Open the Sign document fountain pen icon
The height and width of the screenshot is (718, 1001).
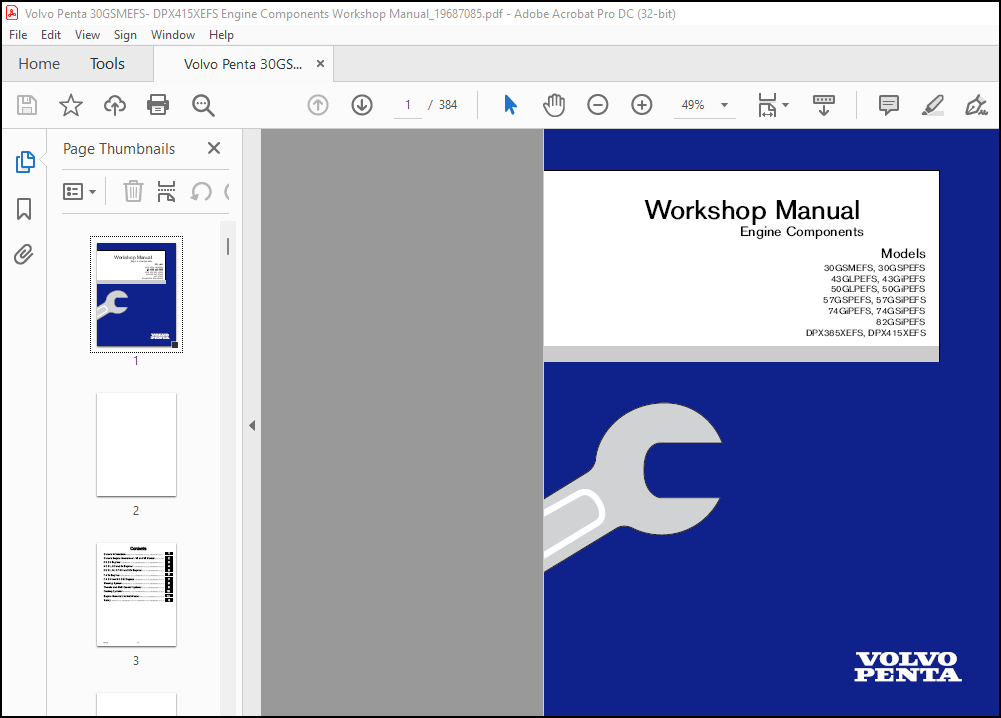[x=976, y=105]
